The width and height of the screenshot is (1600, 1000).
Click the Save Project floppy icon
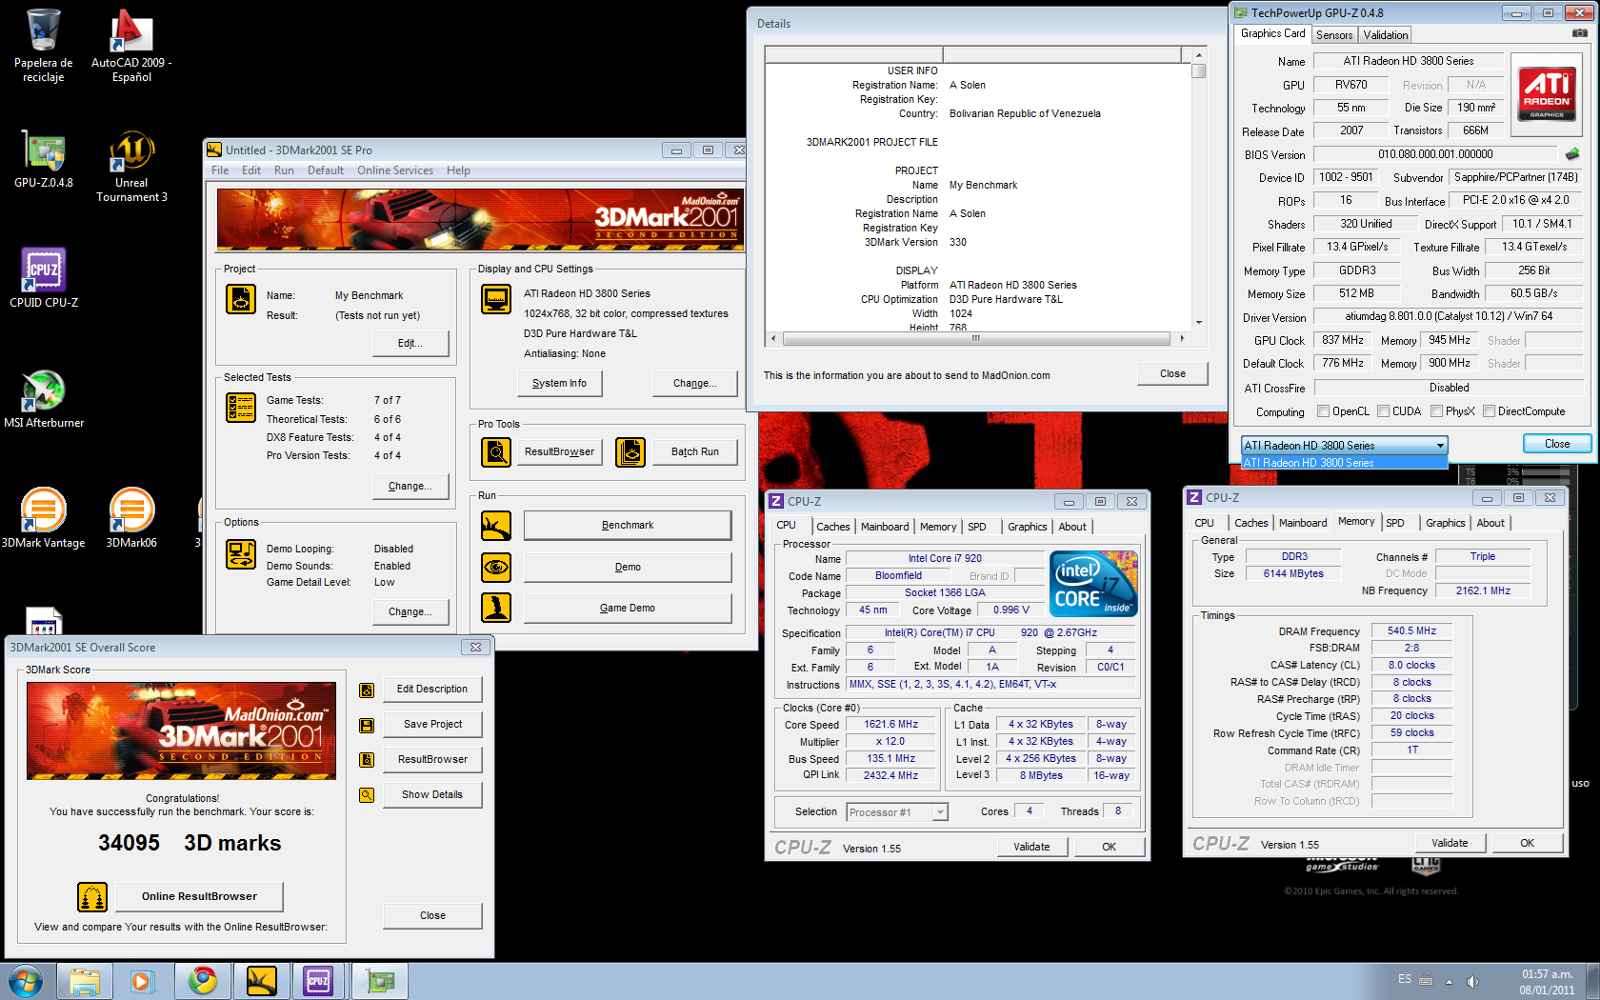coord(367,725)
